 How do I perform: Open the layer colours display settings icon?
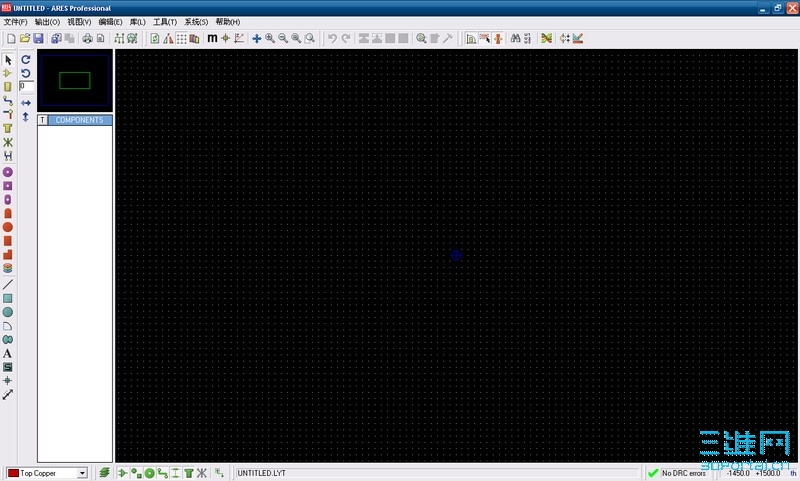point(194,38)
